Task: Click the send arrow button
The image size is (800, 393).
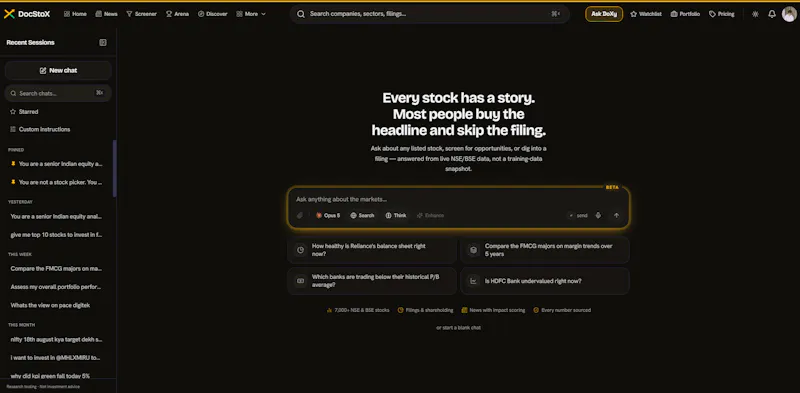Action: click(616, 215)
